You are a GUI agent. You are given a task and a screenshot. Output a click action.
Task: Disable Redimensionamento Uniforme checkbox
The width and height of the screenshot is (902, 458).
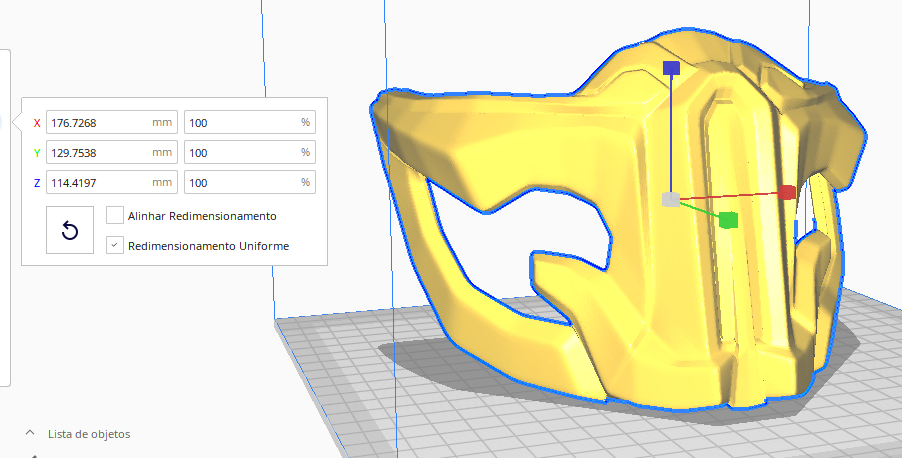pyautogui.click(x=115, y=245)
